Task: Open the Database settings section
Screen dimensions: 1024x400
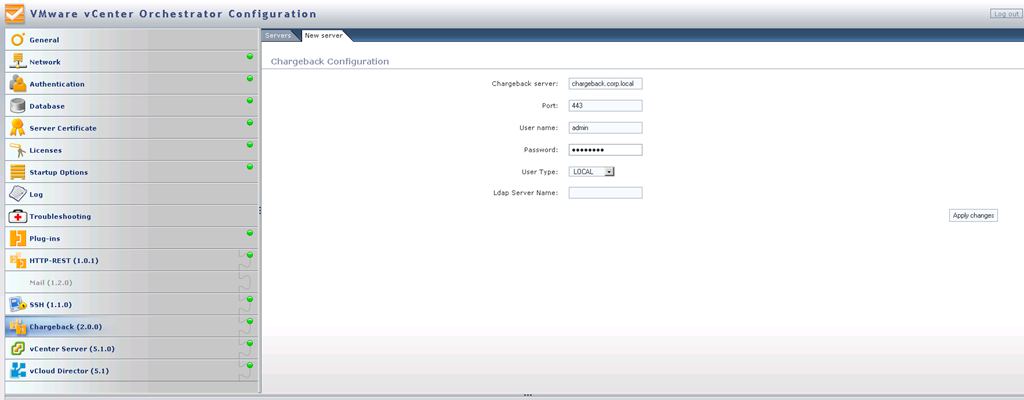Action: [131, 106]
